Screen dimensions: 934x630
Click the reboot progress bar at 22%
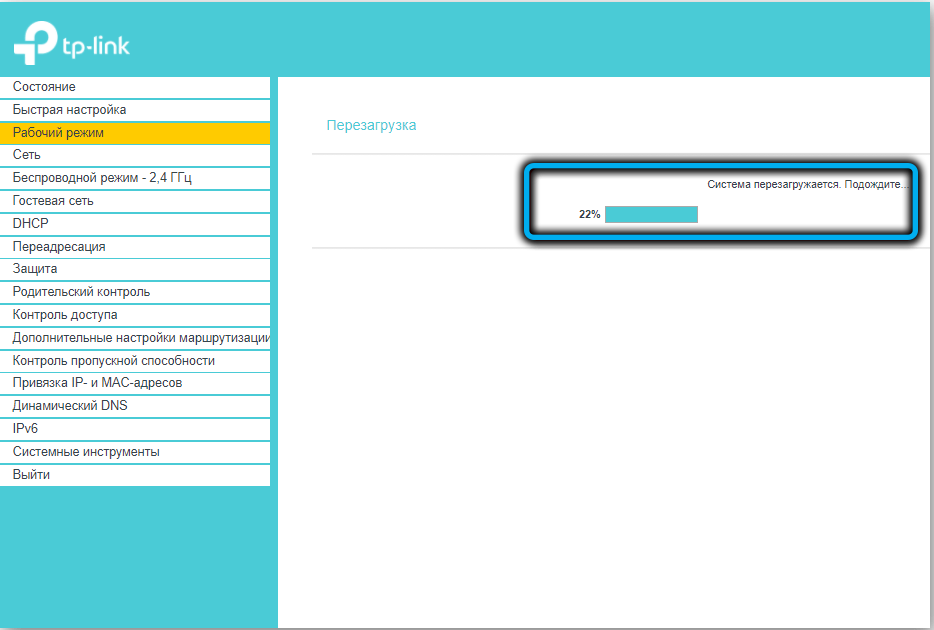pos(651,214)
